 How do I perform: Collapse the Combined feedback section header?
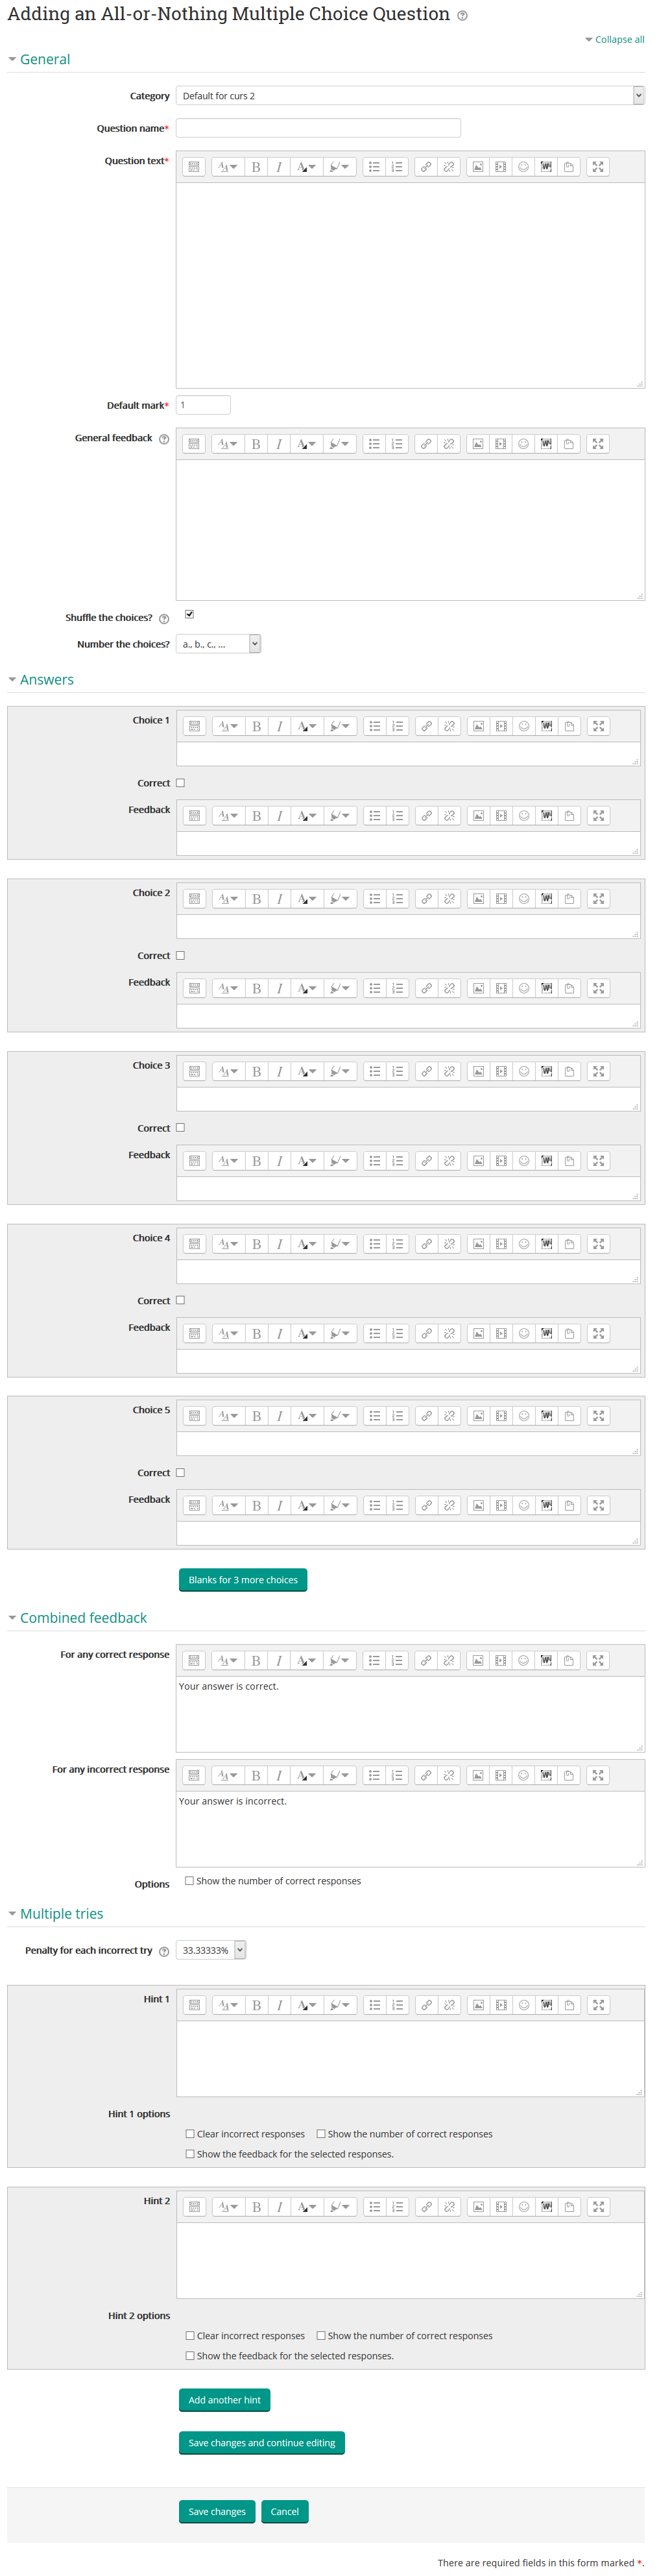[x=83, y=1618]
